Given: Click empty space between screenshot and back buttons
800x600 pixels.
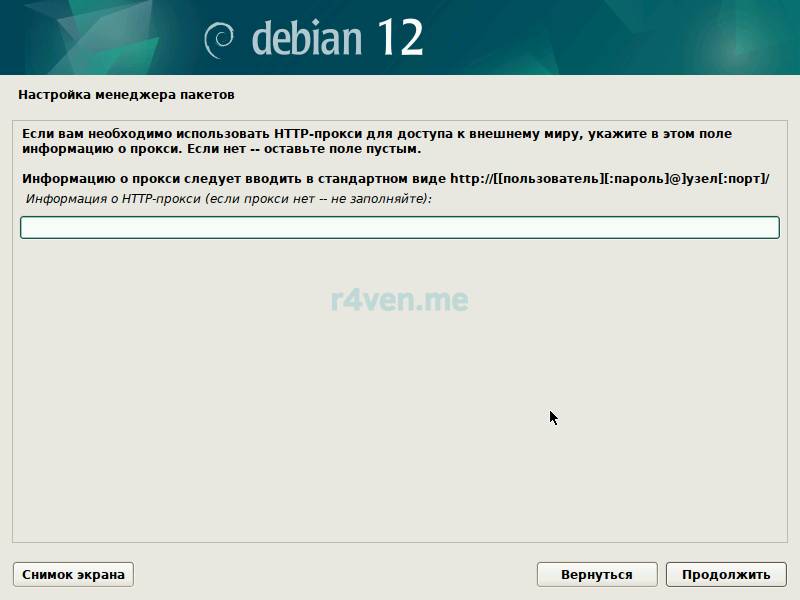Looking at the screenshot, I should point(335,574).
